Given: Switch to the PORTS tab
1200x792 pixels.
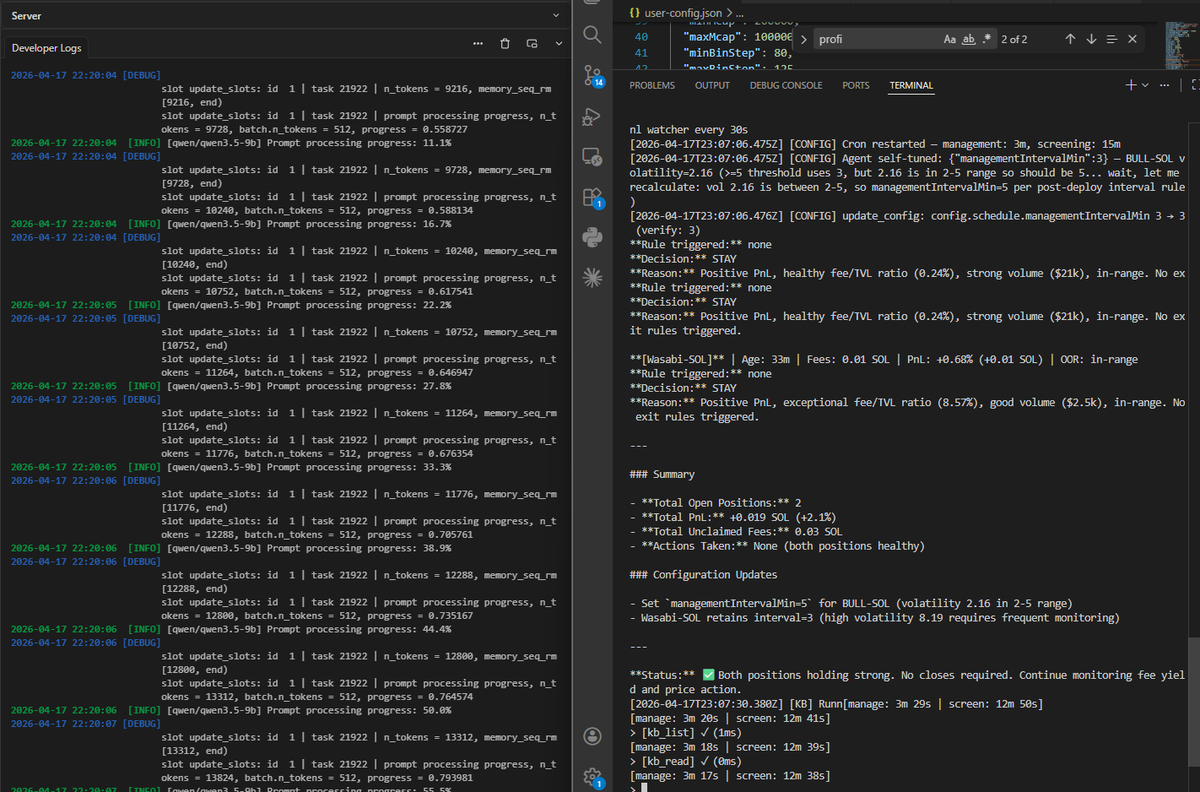Looking at the screenshot, I should click(x=856, y=86).
